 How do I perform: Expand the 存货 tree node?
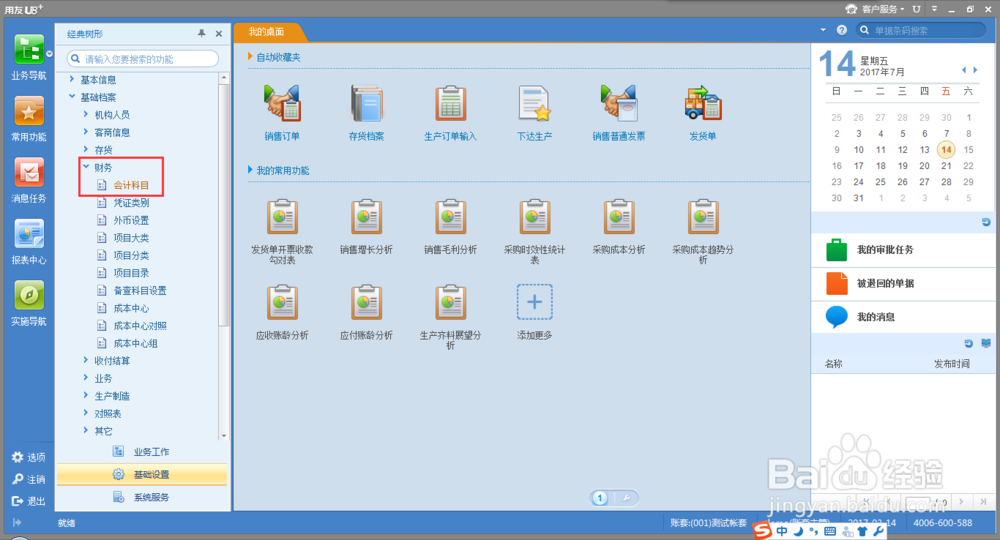[x=86, y=149]
